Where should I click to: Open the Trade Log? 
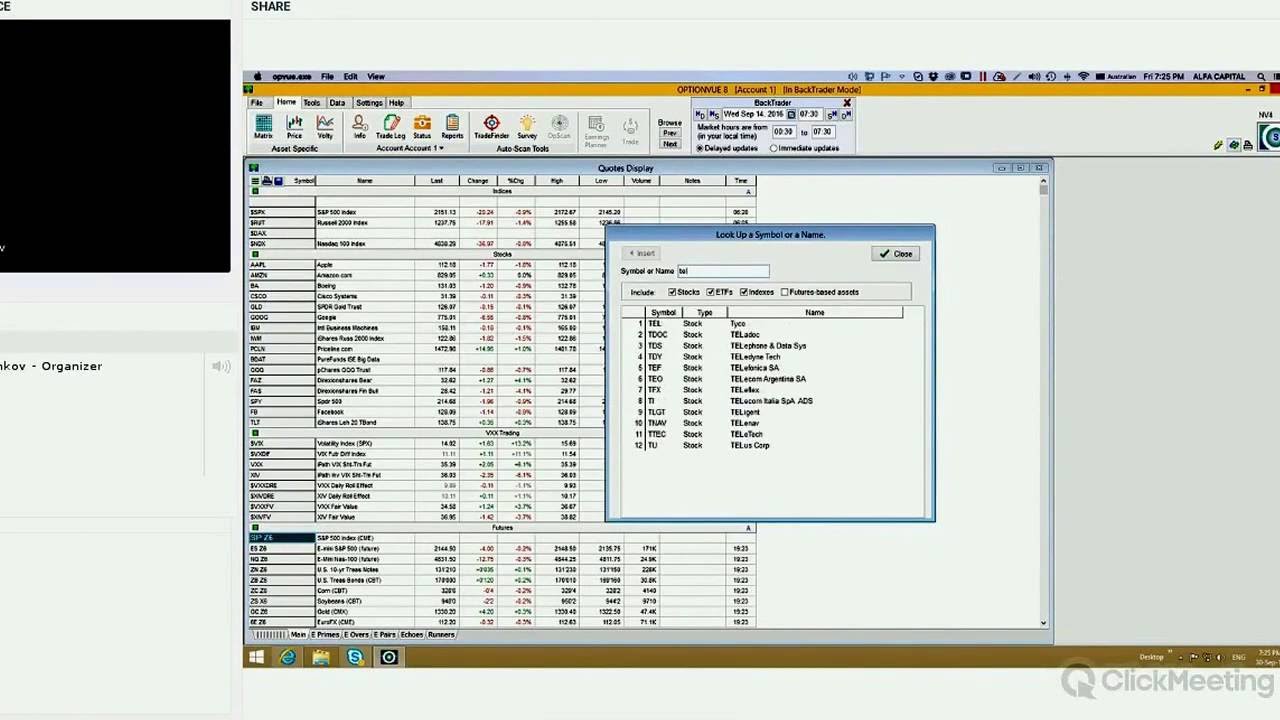coord(391,127)
